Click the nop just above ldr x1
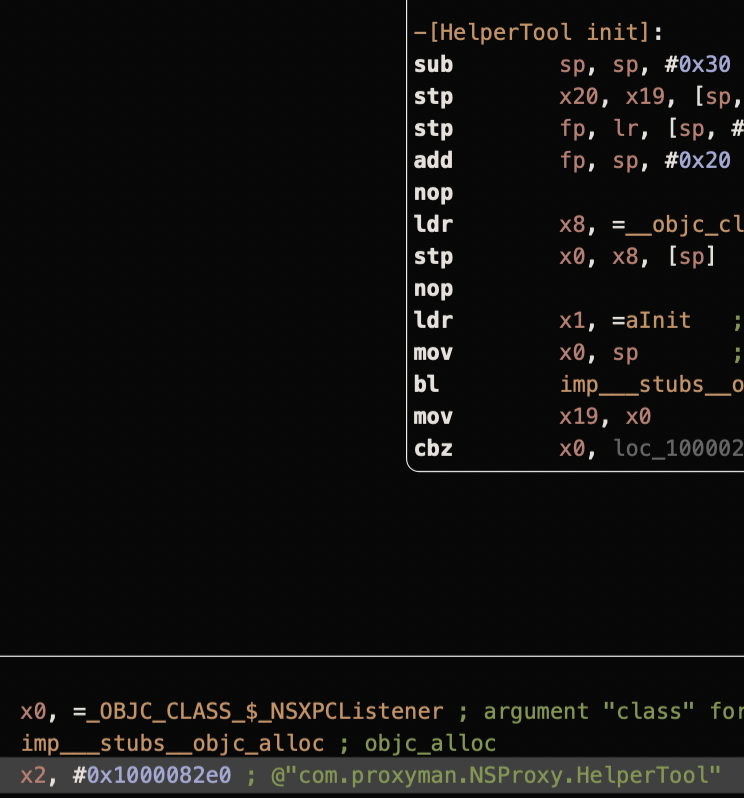 click(433, 289)
